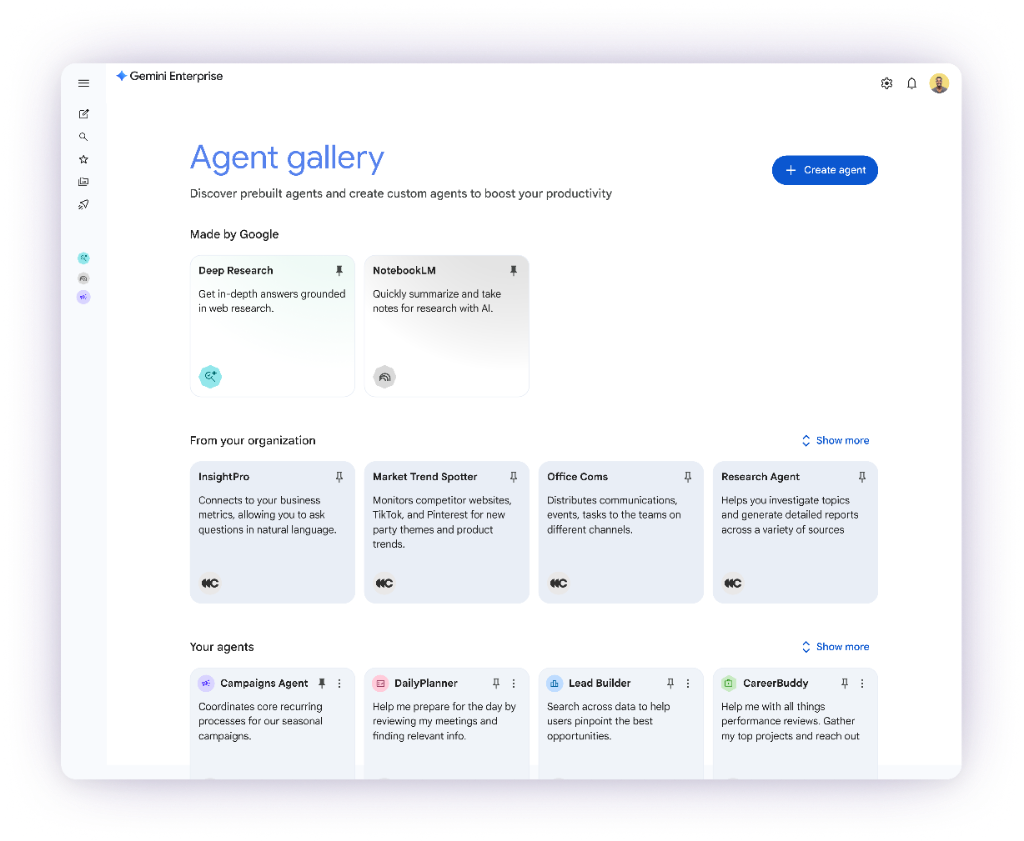
Task: Open the Market Trend Spotter agent card
Action: tap(446, 532)
